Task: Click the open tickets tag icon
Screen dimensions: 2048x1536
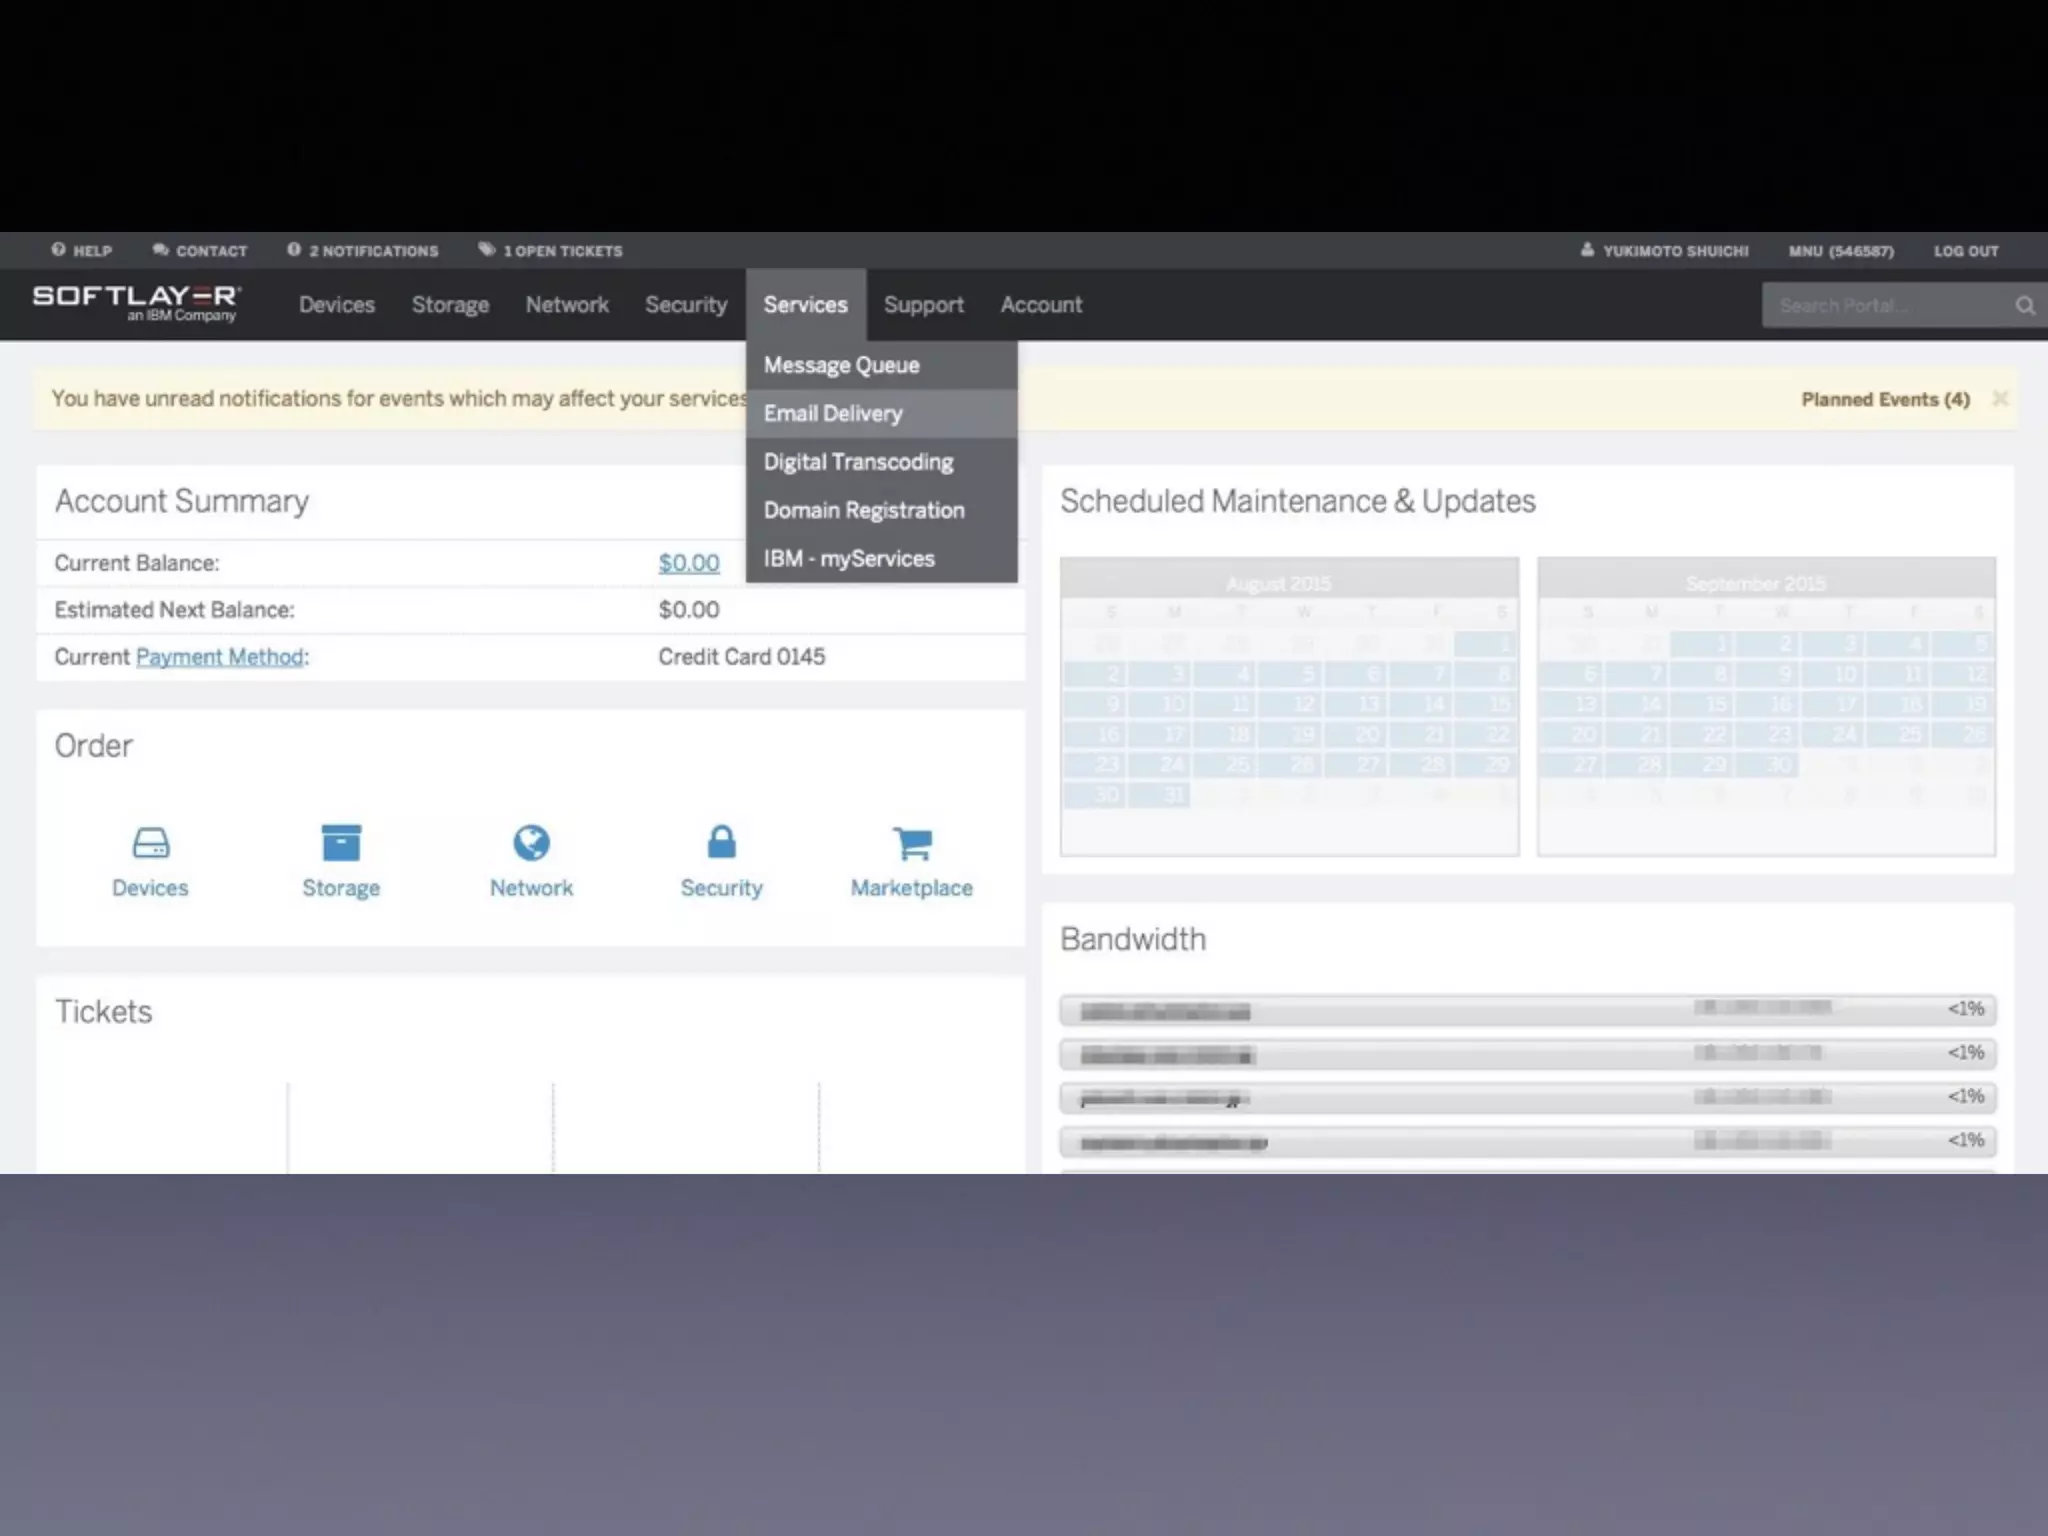Action: 487,250
